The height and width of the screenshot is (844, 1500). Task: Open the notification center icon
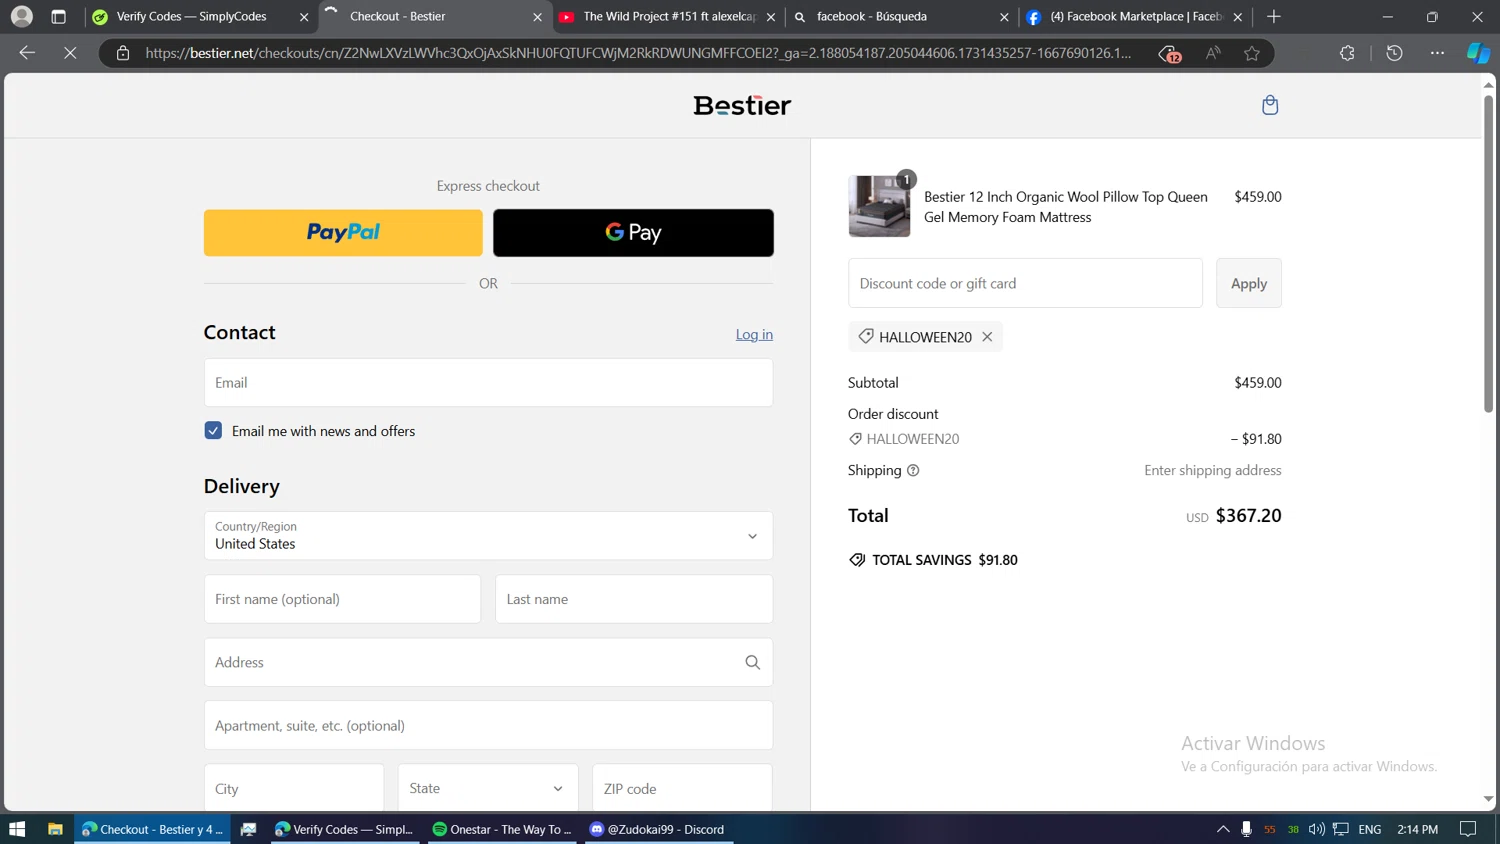[1468, 829]
